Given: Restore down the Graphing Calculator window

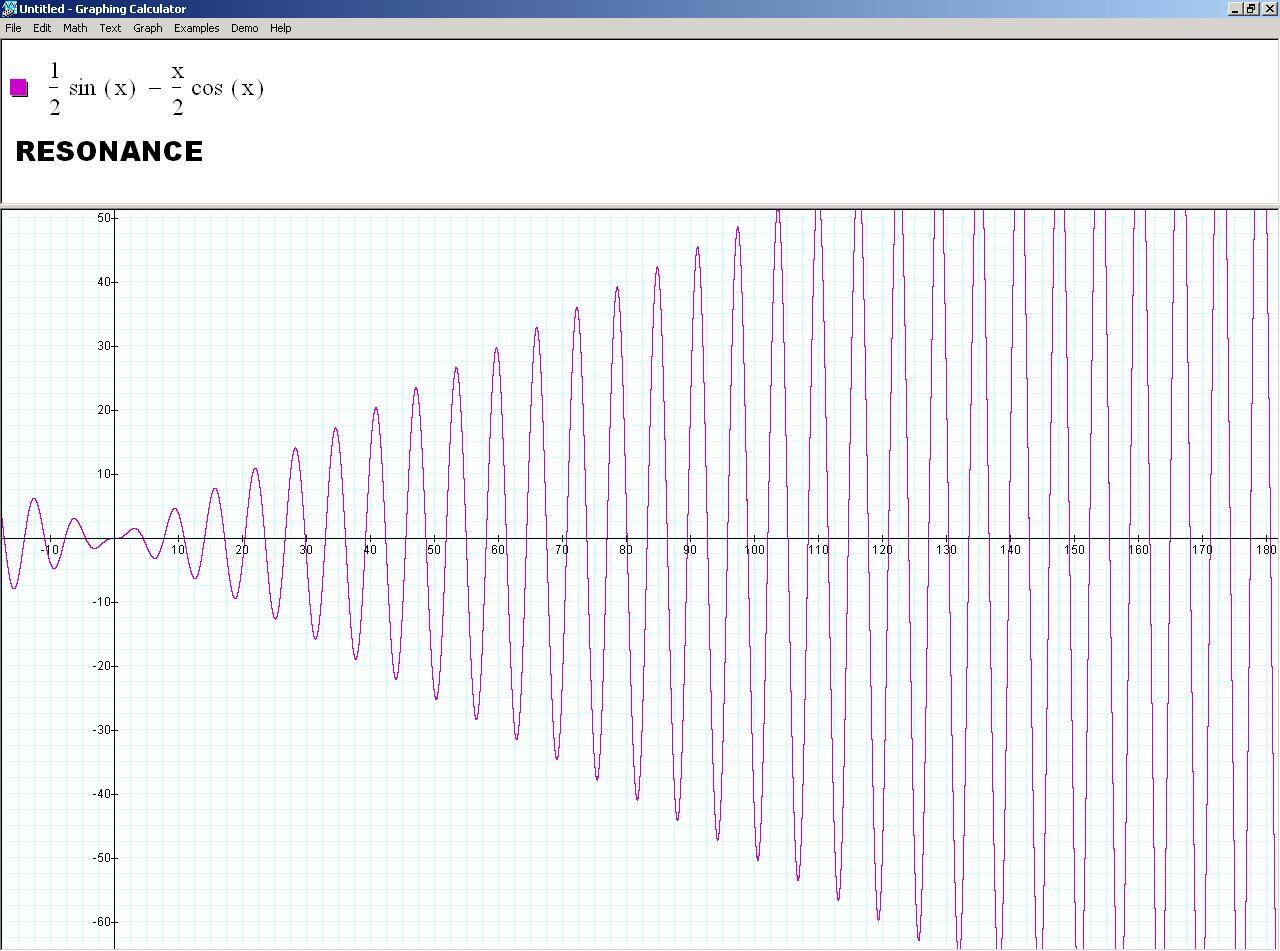Looking at the screenshot, I should tap(1251, 8).
